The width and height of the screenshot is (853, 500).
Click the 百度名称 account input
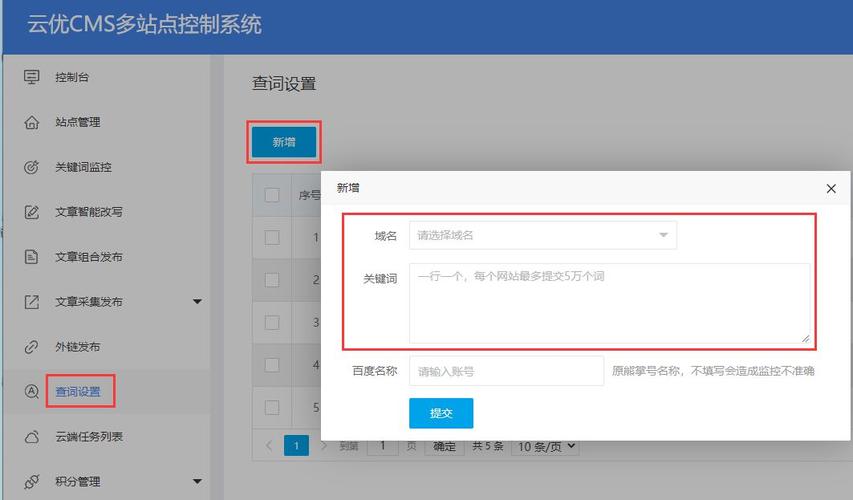click(506, 371)
